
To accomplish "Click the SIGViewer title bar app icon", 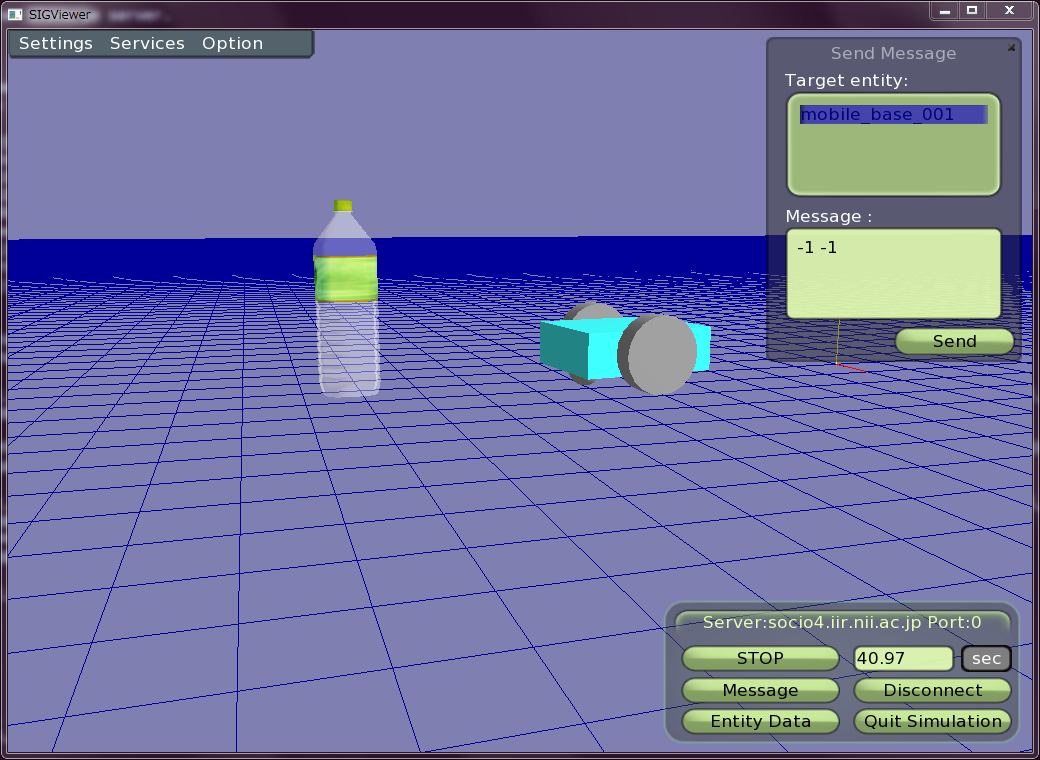I will [x=15, y=14].
